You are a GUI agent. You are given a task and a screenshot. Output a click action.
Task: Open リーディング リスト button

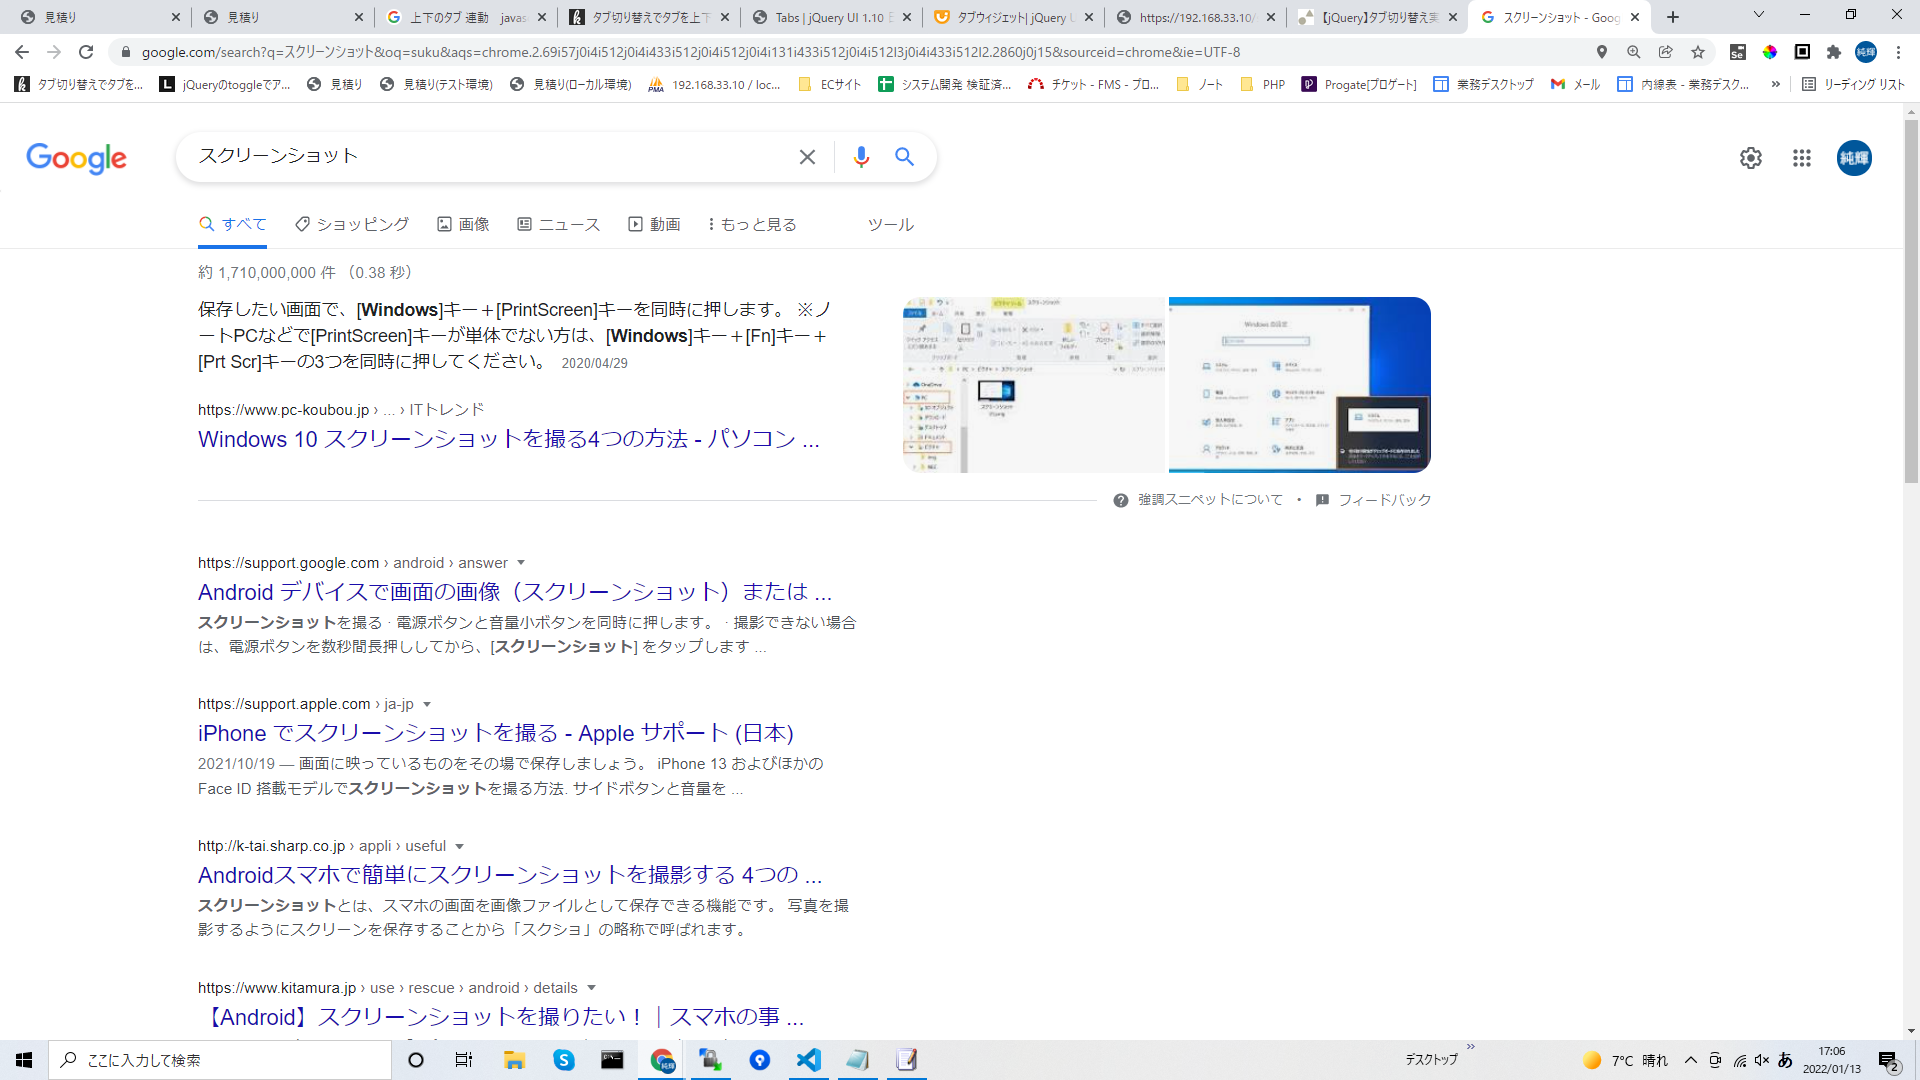click(1853, 84)
